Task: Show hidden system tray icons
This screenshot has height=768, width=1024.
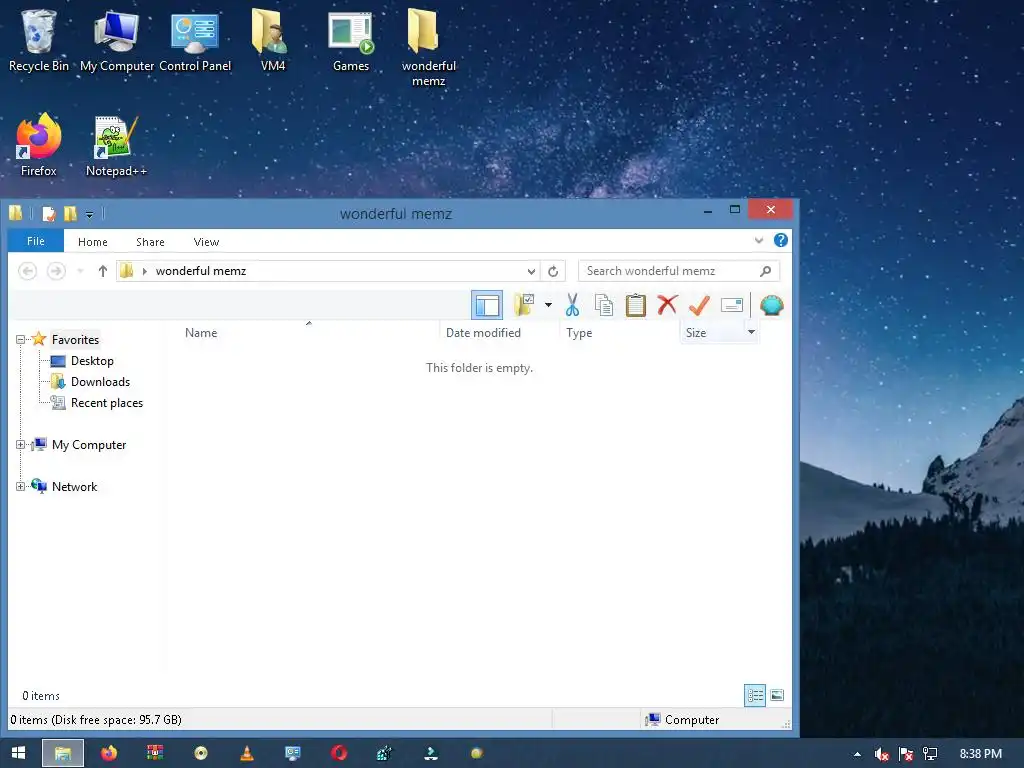Action: pos(857,754)
